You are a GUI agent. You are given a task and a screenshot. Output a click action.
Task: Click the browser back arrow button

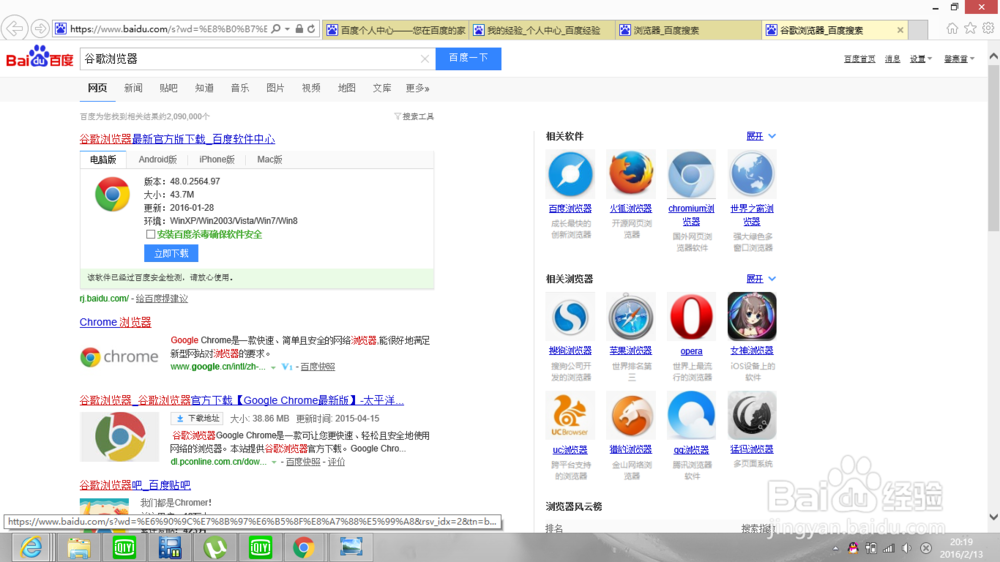click(x=14, y=29)
